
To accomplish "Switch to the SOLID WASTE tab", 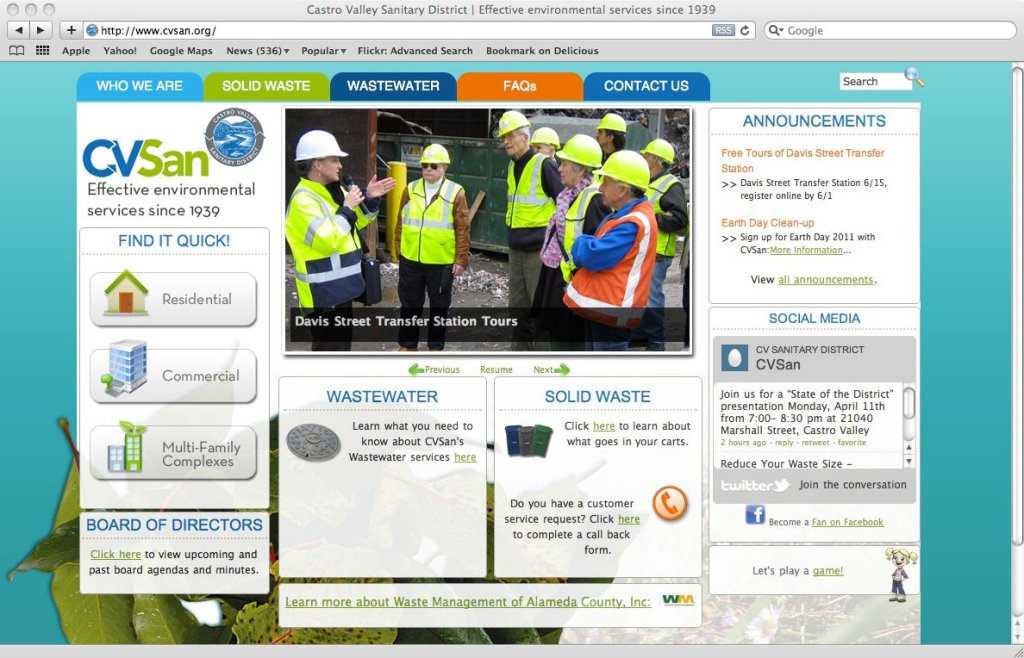I will [x=266, y=86].
